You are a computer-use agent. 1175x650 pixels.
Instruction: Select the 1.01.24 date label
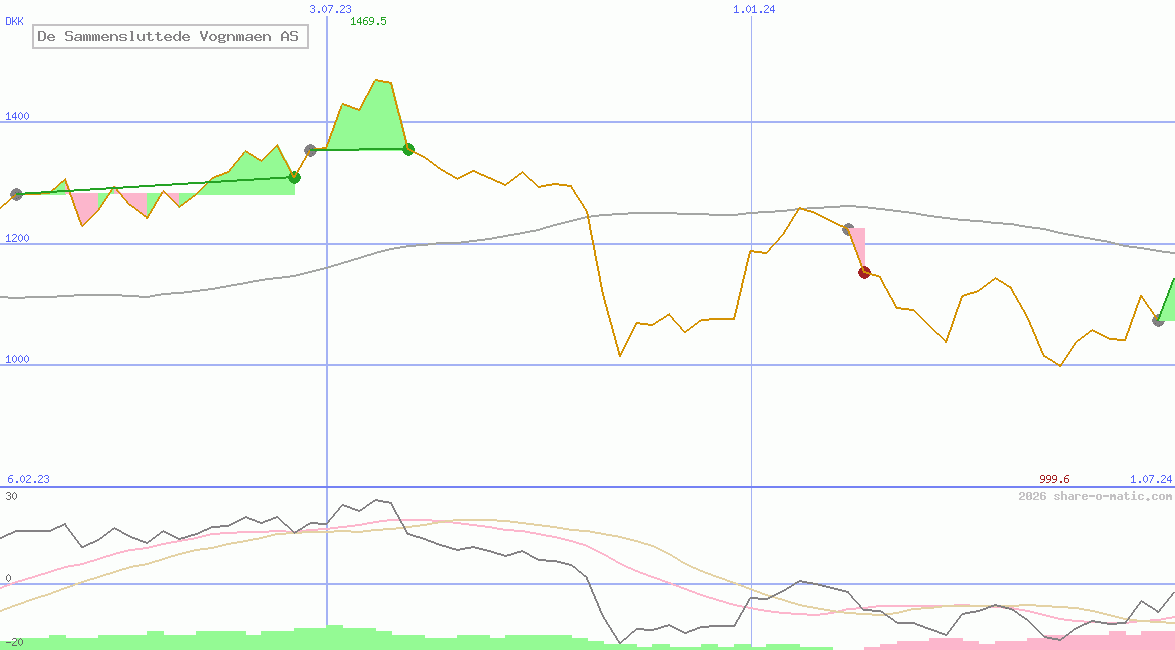tap(754, 9)
